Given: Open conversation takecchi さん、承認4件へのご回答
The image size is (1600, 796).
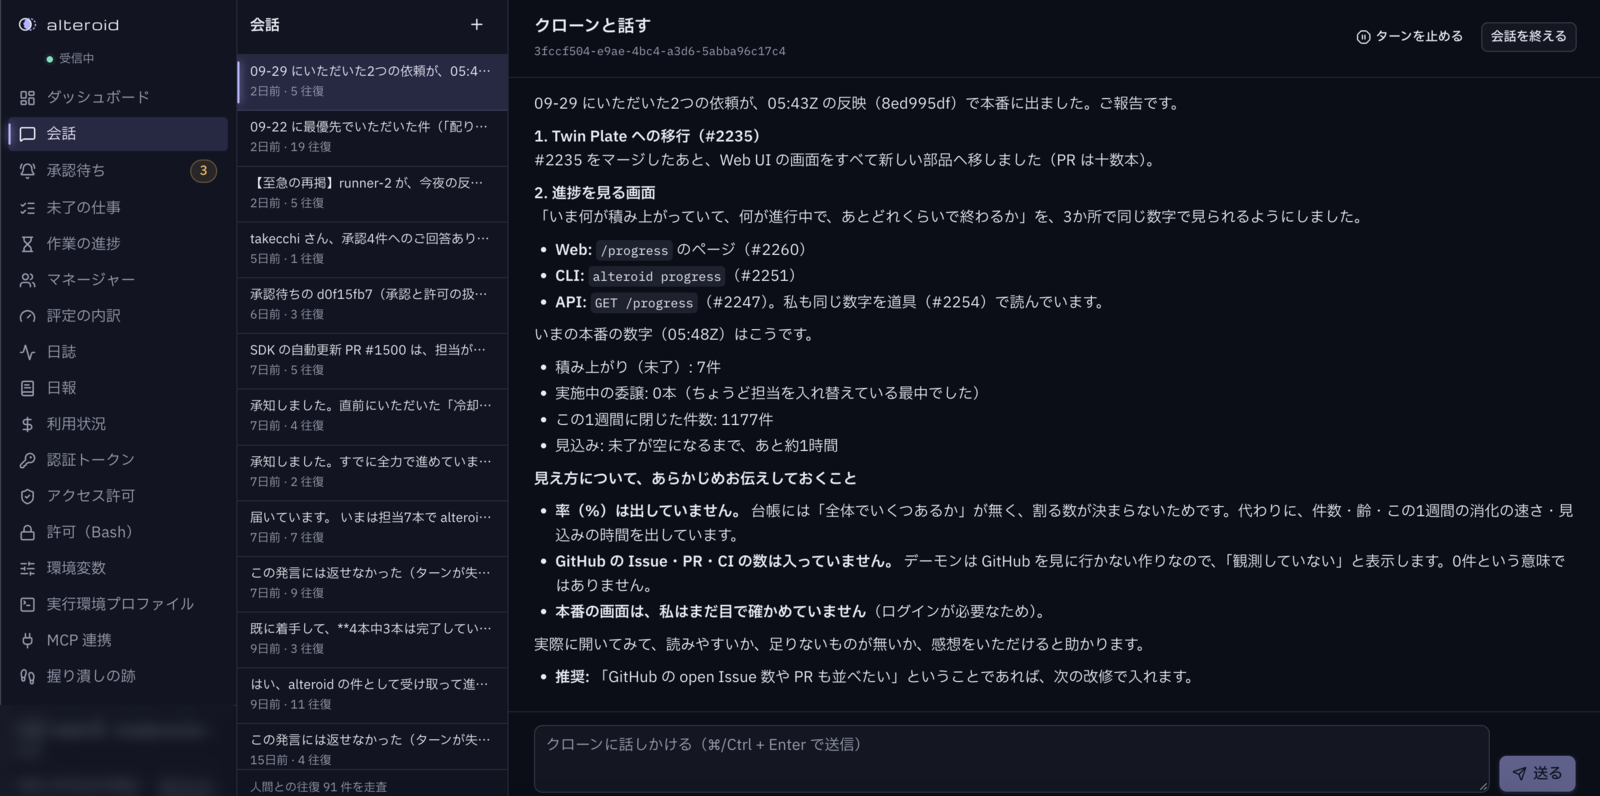Looking at the screenshot, I should click(x=372, y=248).
